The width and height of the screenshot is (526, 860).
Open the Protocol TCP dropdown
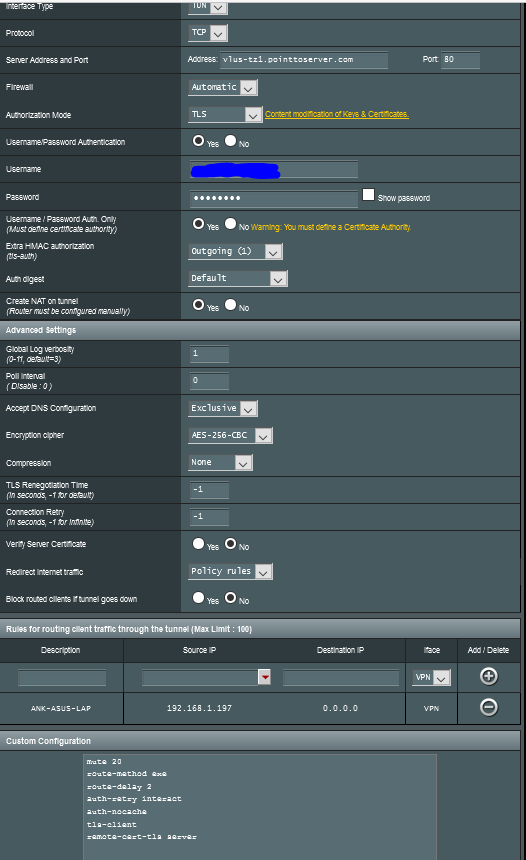pyautogui.click(x=208, y=33)
